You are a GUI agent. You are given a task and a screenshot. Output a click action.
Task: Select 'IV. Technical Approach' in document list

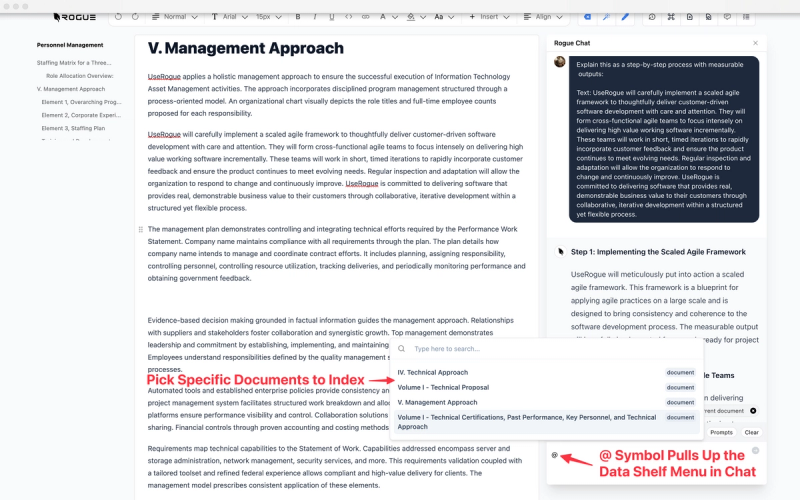click(545, 372)
